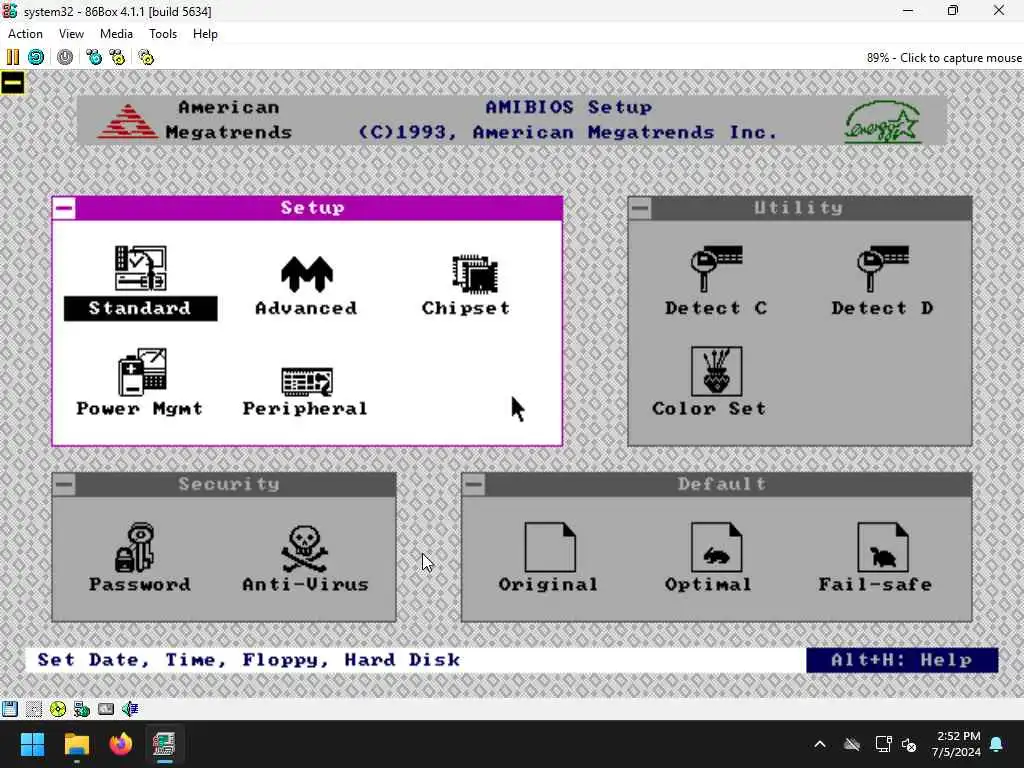1024x768 pixels.
Task: Open the notification bell
Action: point(997,744)
